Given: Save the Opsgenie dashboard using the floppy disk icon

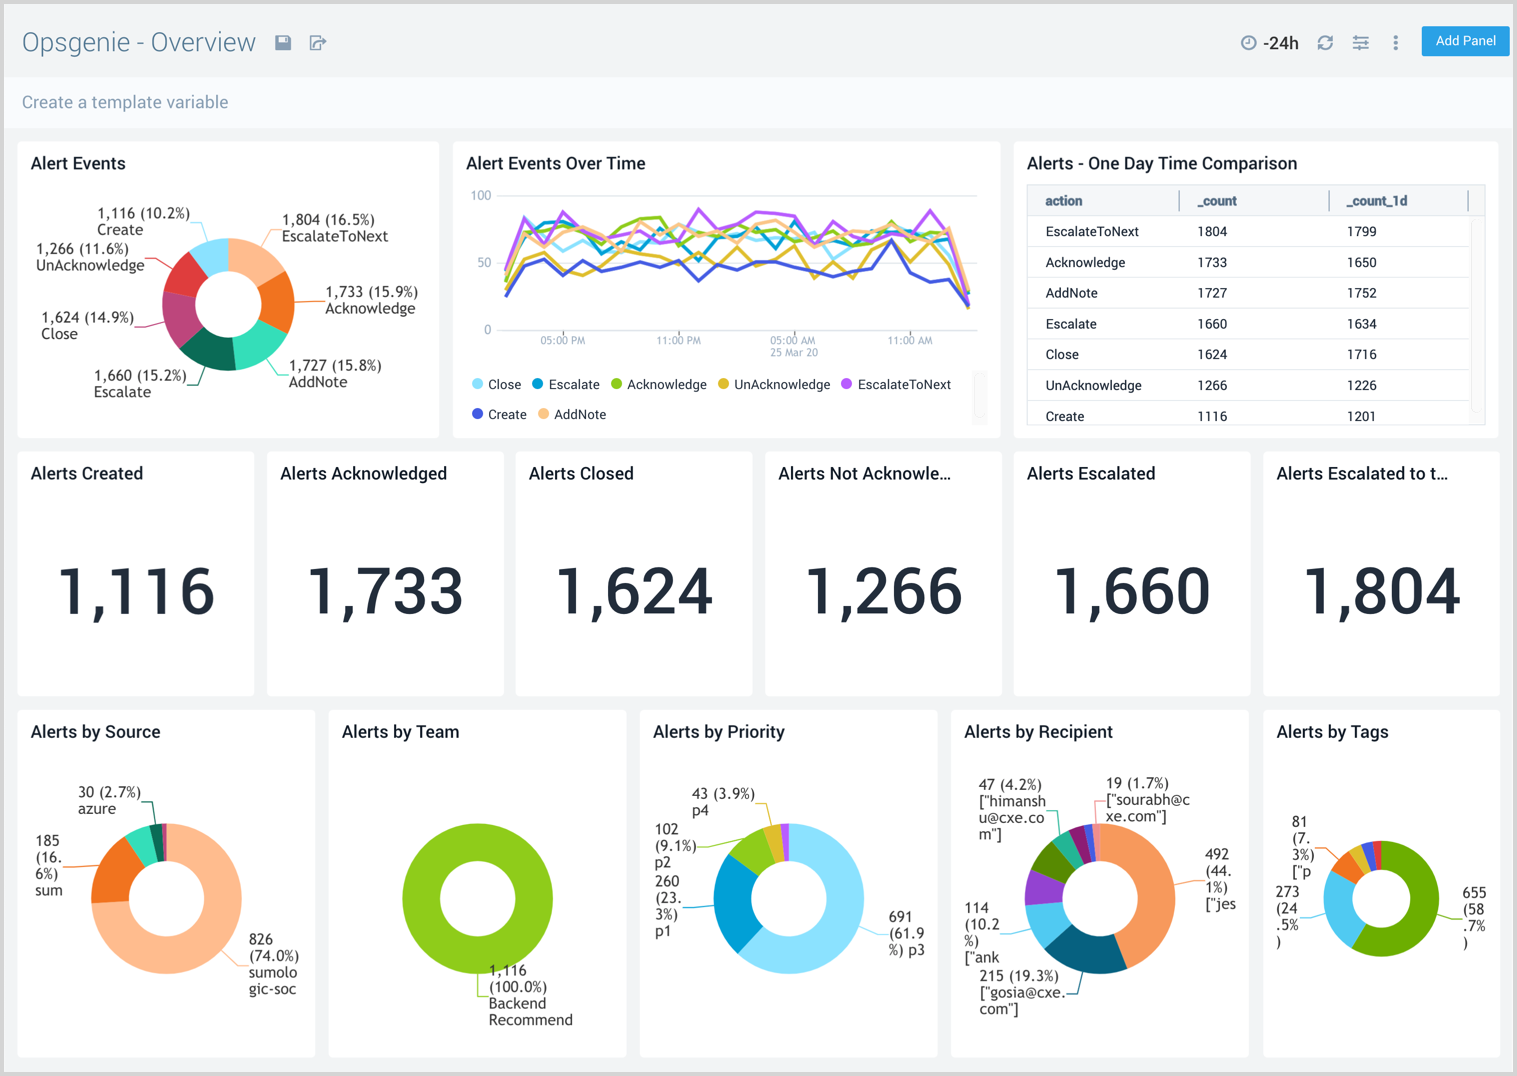Looking at the screenshot, I should [283, 42].
